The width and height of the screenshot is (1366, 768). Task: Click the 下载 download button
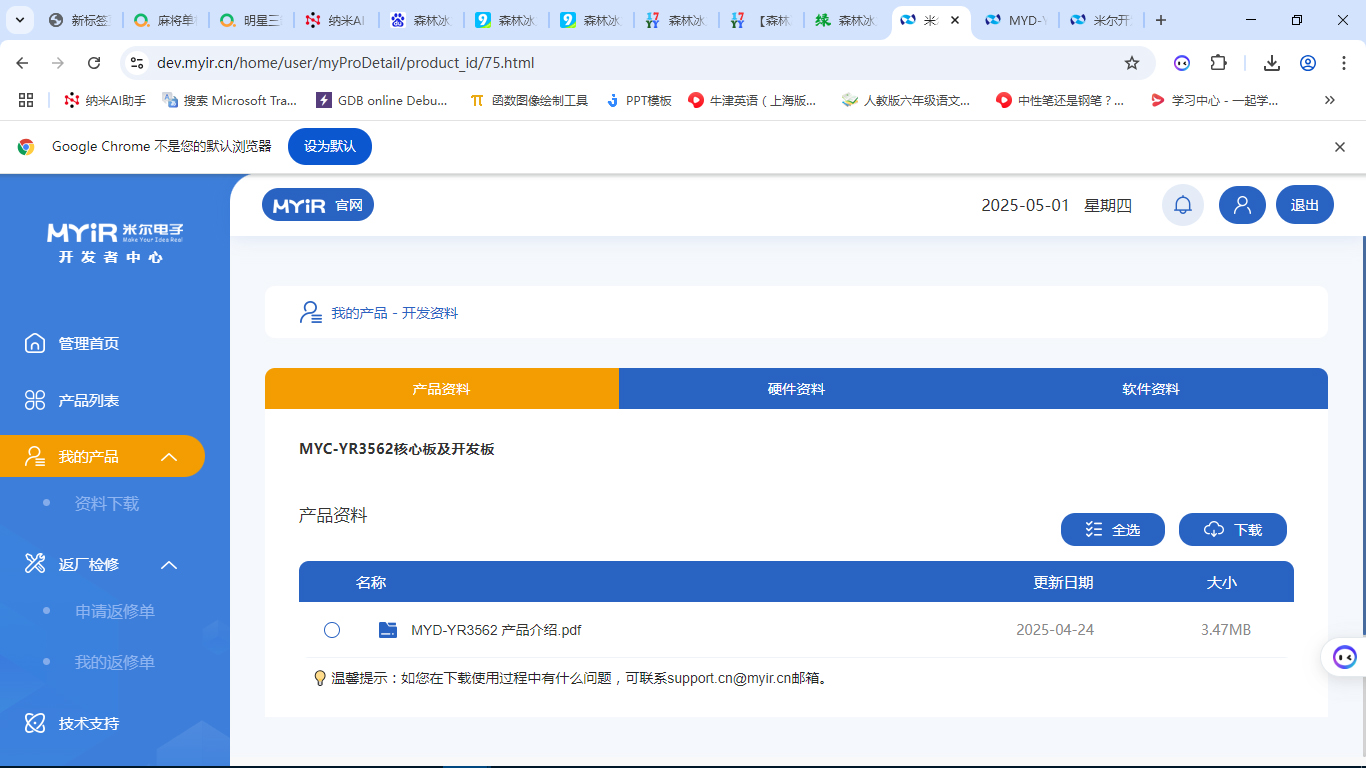point(1233,530)
